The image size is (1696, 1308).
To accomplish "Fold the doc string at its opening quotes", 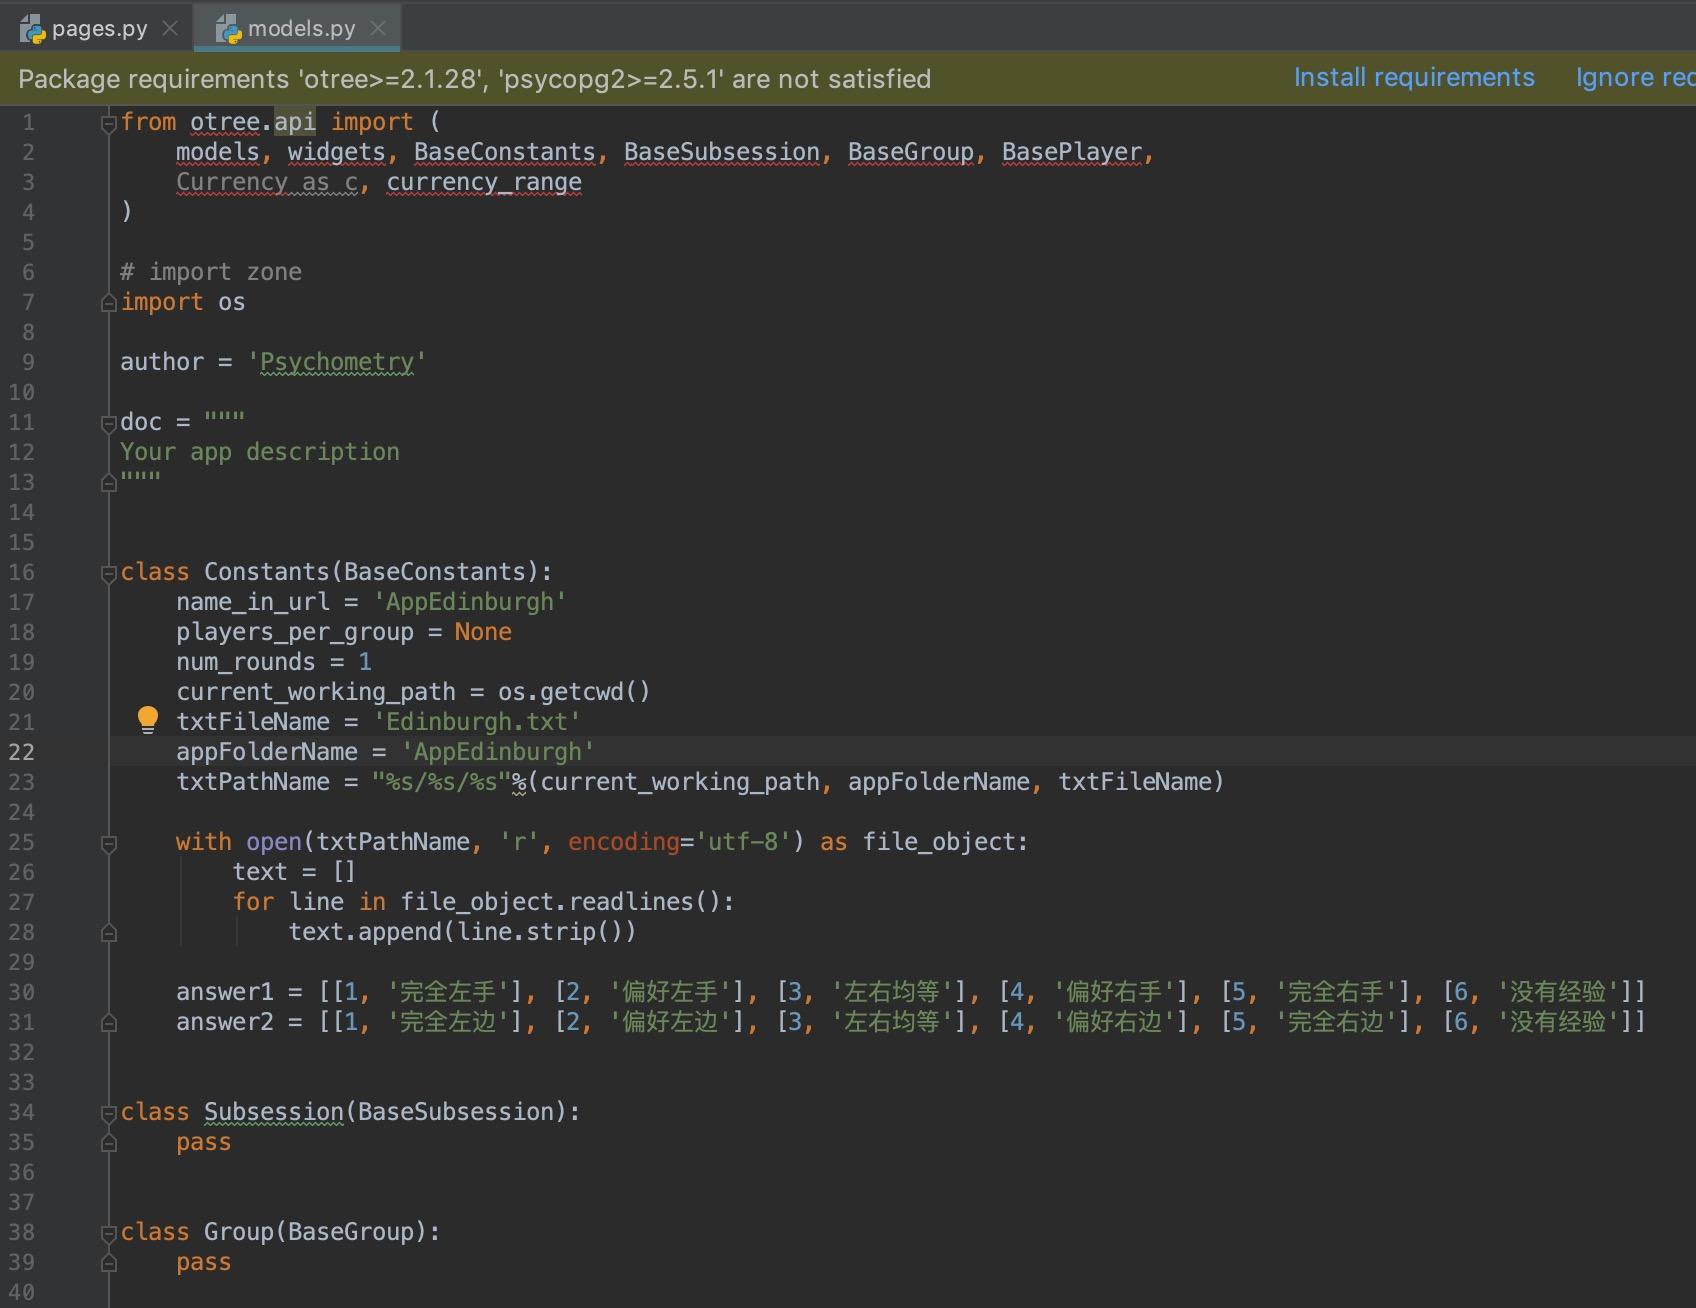I will tap(109, 423).
